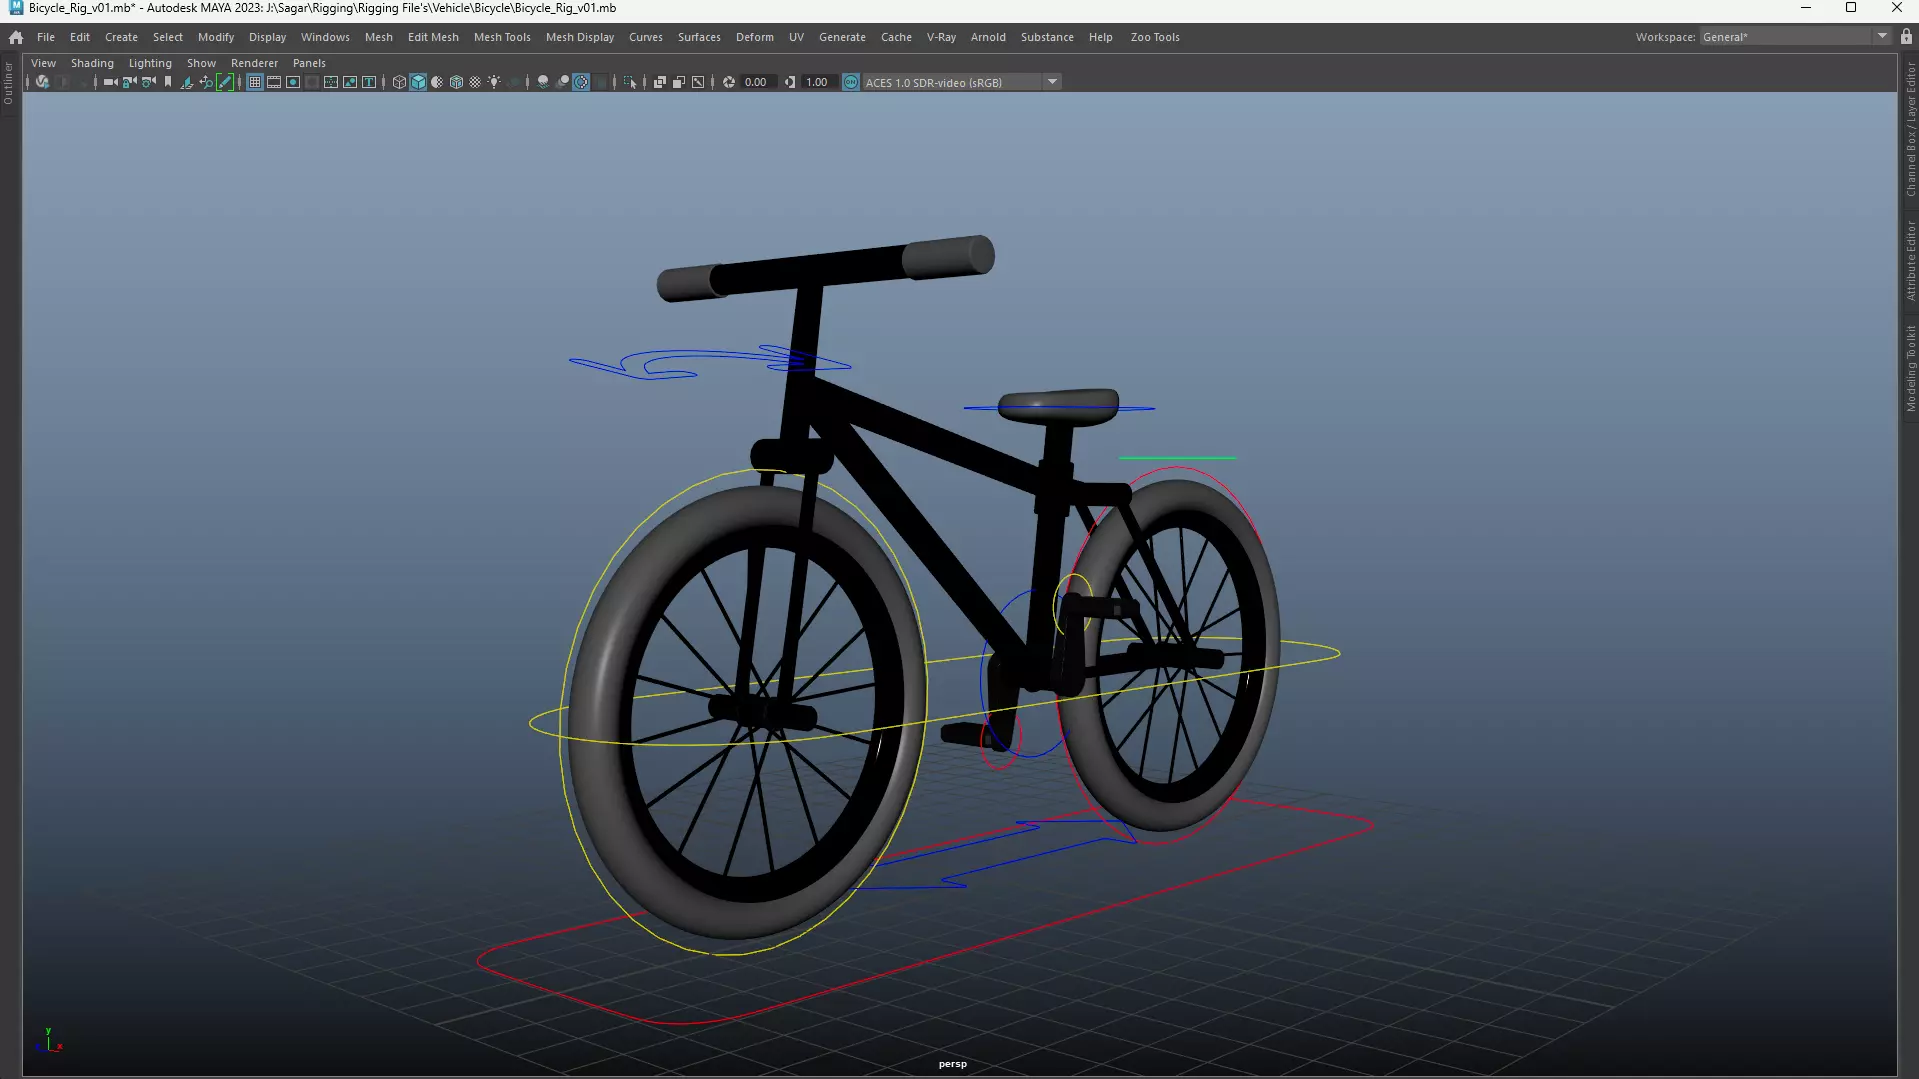Open the Modify menu
The image size is (1919, 1079).
click(215, 37)
